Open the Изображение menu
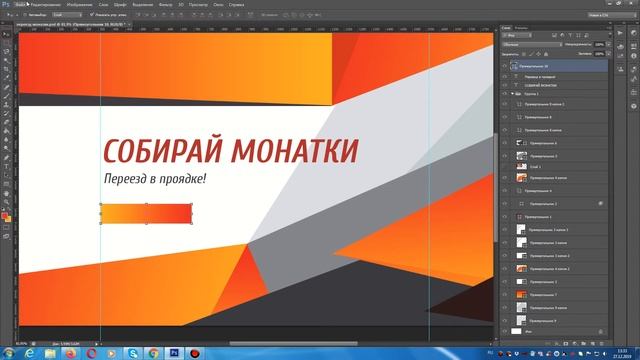The width and height of the screenshot is (640, 360). point(80,4)
